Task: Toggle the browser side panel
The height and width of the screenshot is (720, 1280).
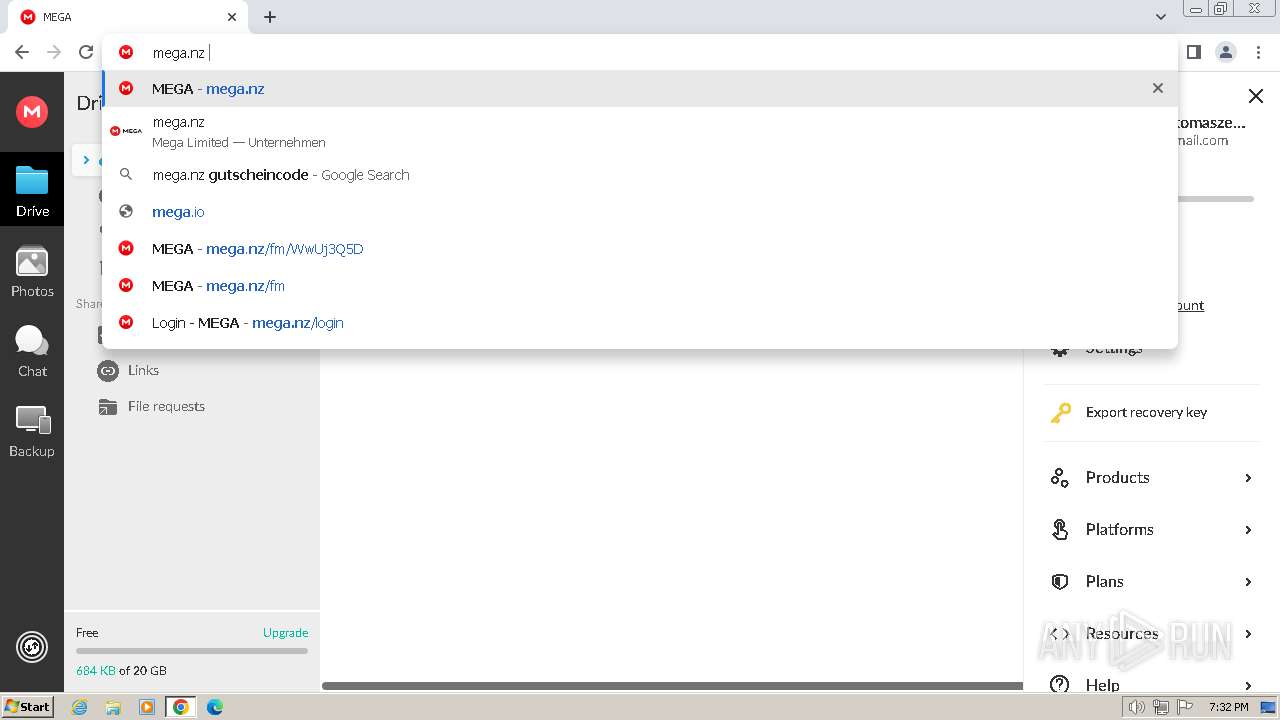Action: pos(1193,52)
